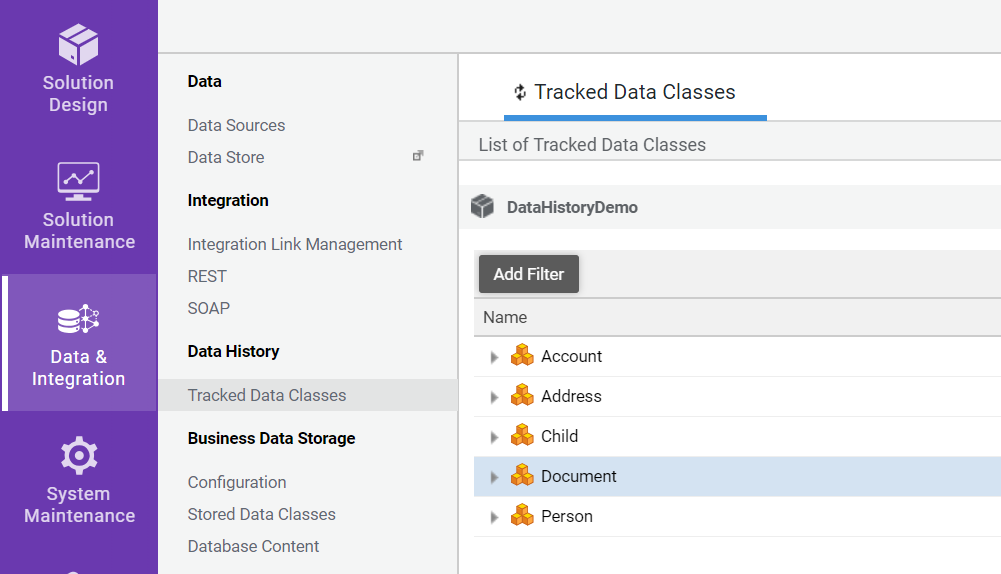Expand the Person tree row
Image resolution: width=1001 pixels, height=574 pixels.
coord(494,517)
